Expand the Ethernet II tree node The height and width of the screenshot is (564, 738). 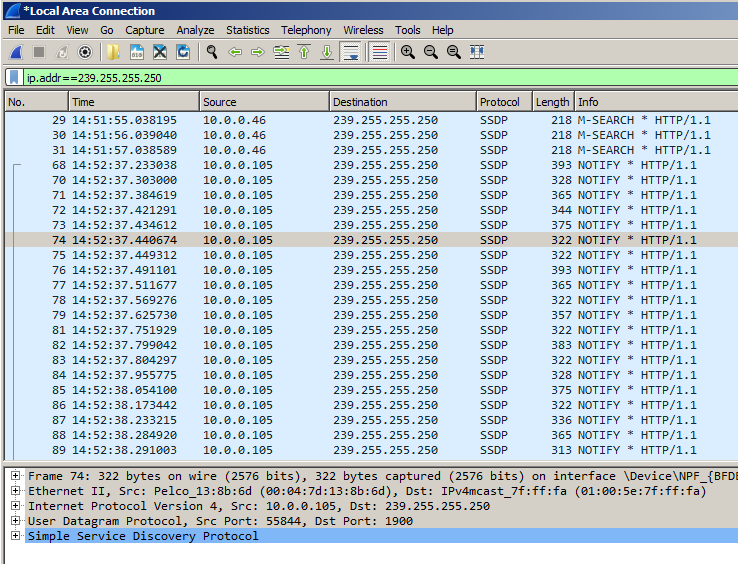coord(15,491)
